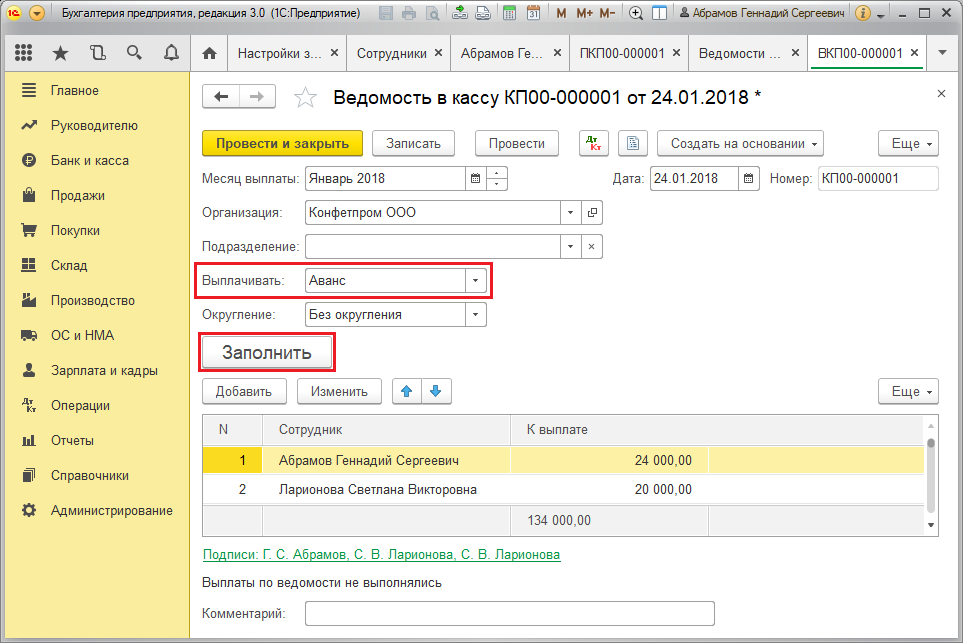Move row down with blue arrow
Screen dimensions: 963x643
point(436,391)
